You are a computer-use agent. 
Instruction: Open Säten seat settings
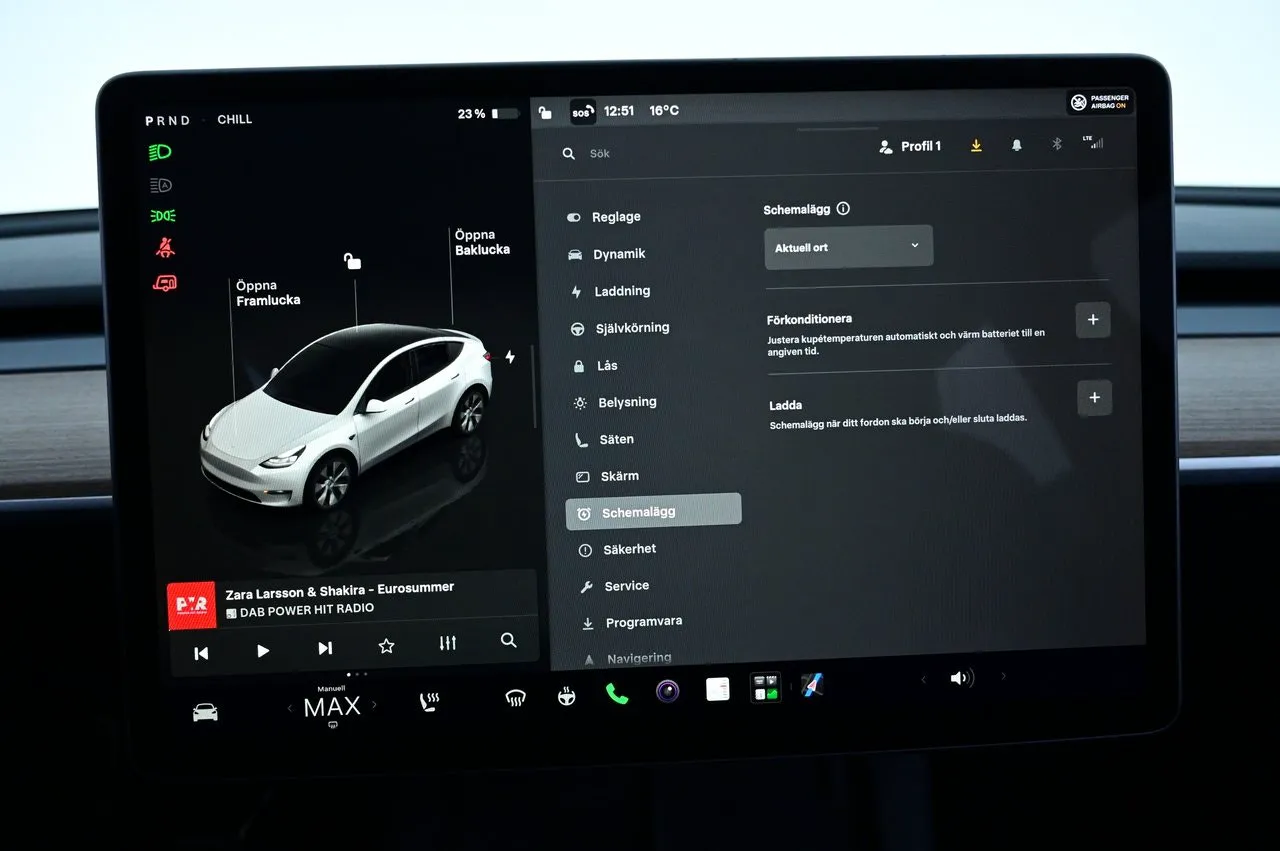click(604, 439)
